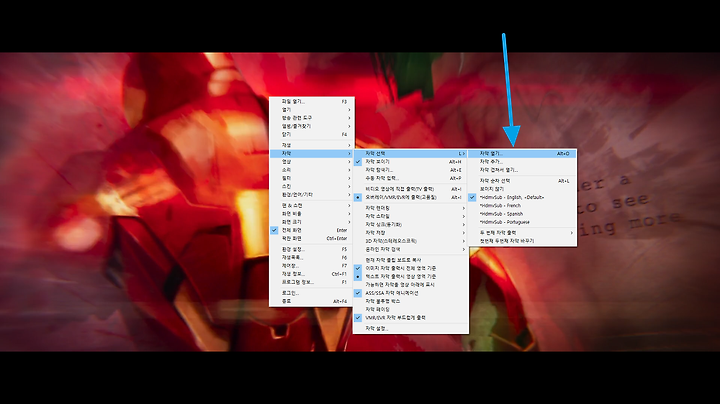Open the '자막 선택' (Select Subtitle) submenu row
Image resolution: width=720 pixels, height=404 pixels.
[x=411, y=153]
